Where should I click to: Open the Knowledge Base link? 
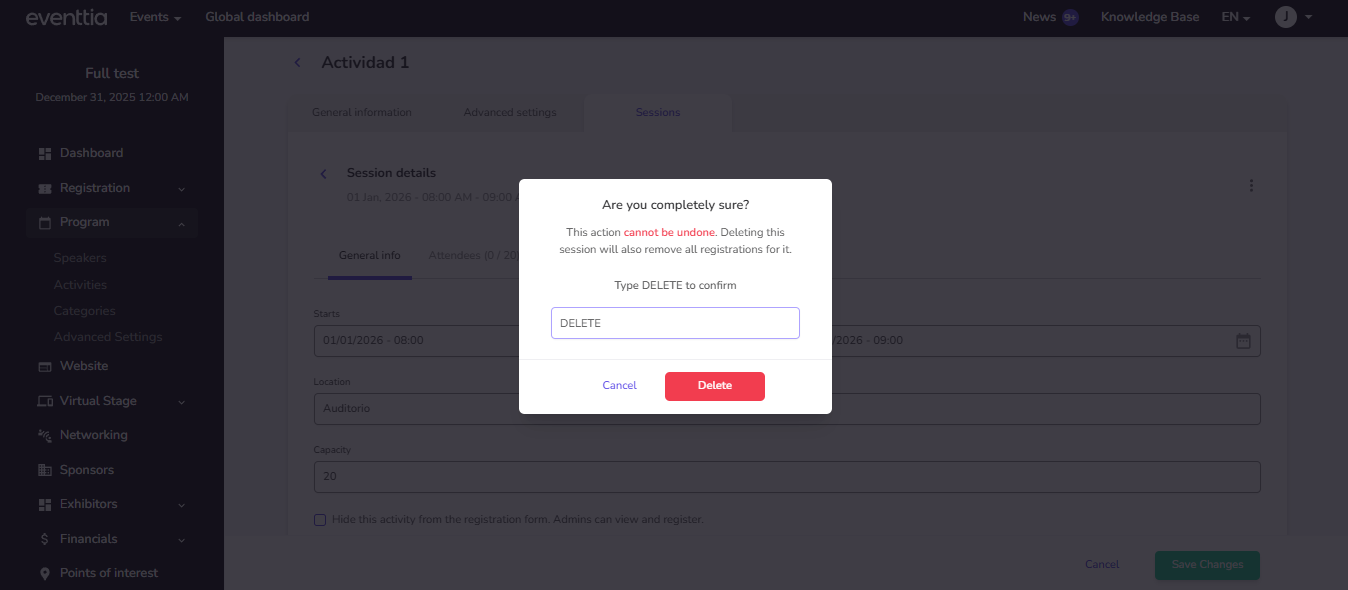point(1150,17)
